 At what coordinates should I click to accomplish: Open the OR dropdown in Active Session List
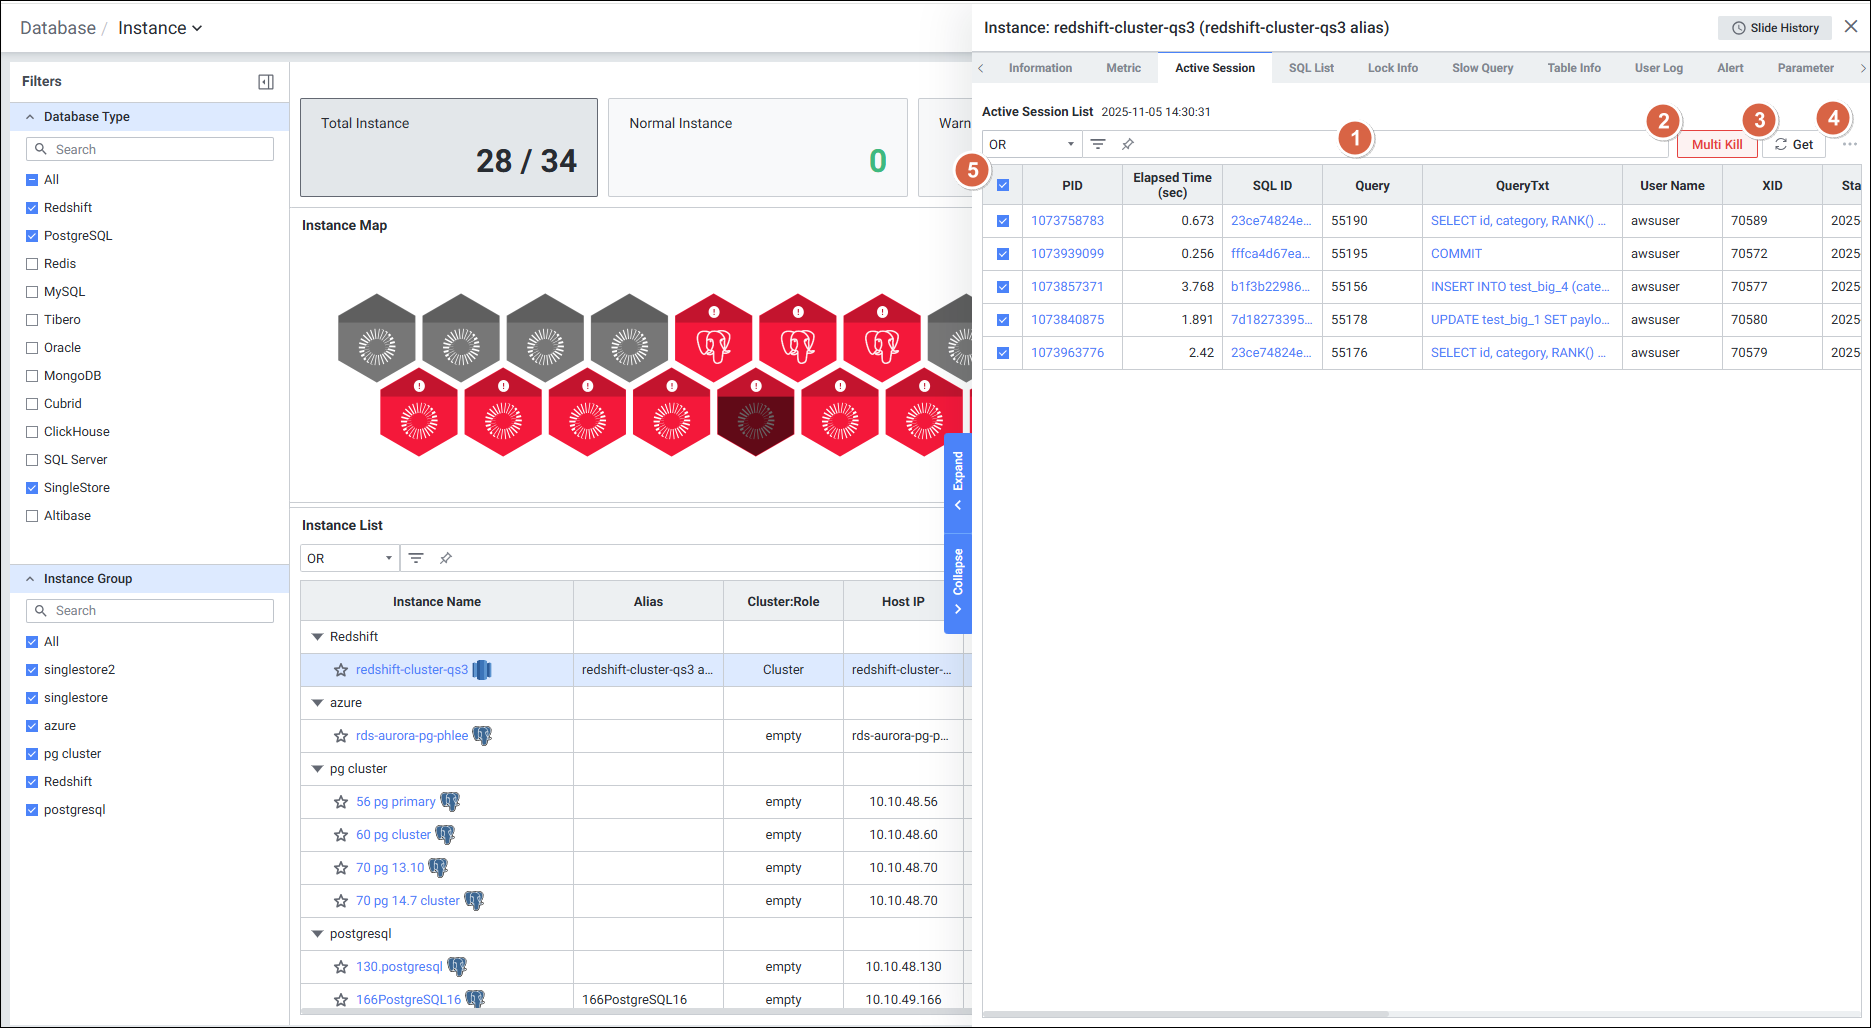click(1031, 144)
